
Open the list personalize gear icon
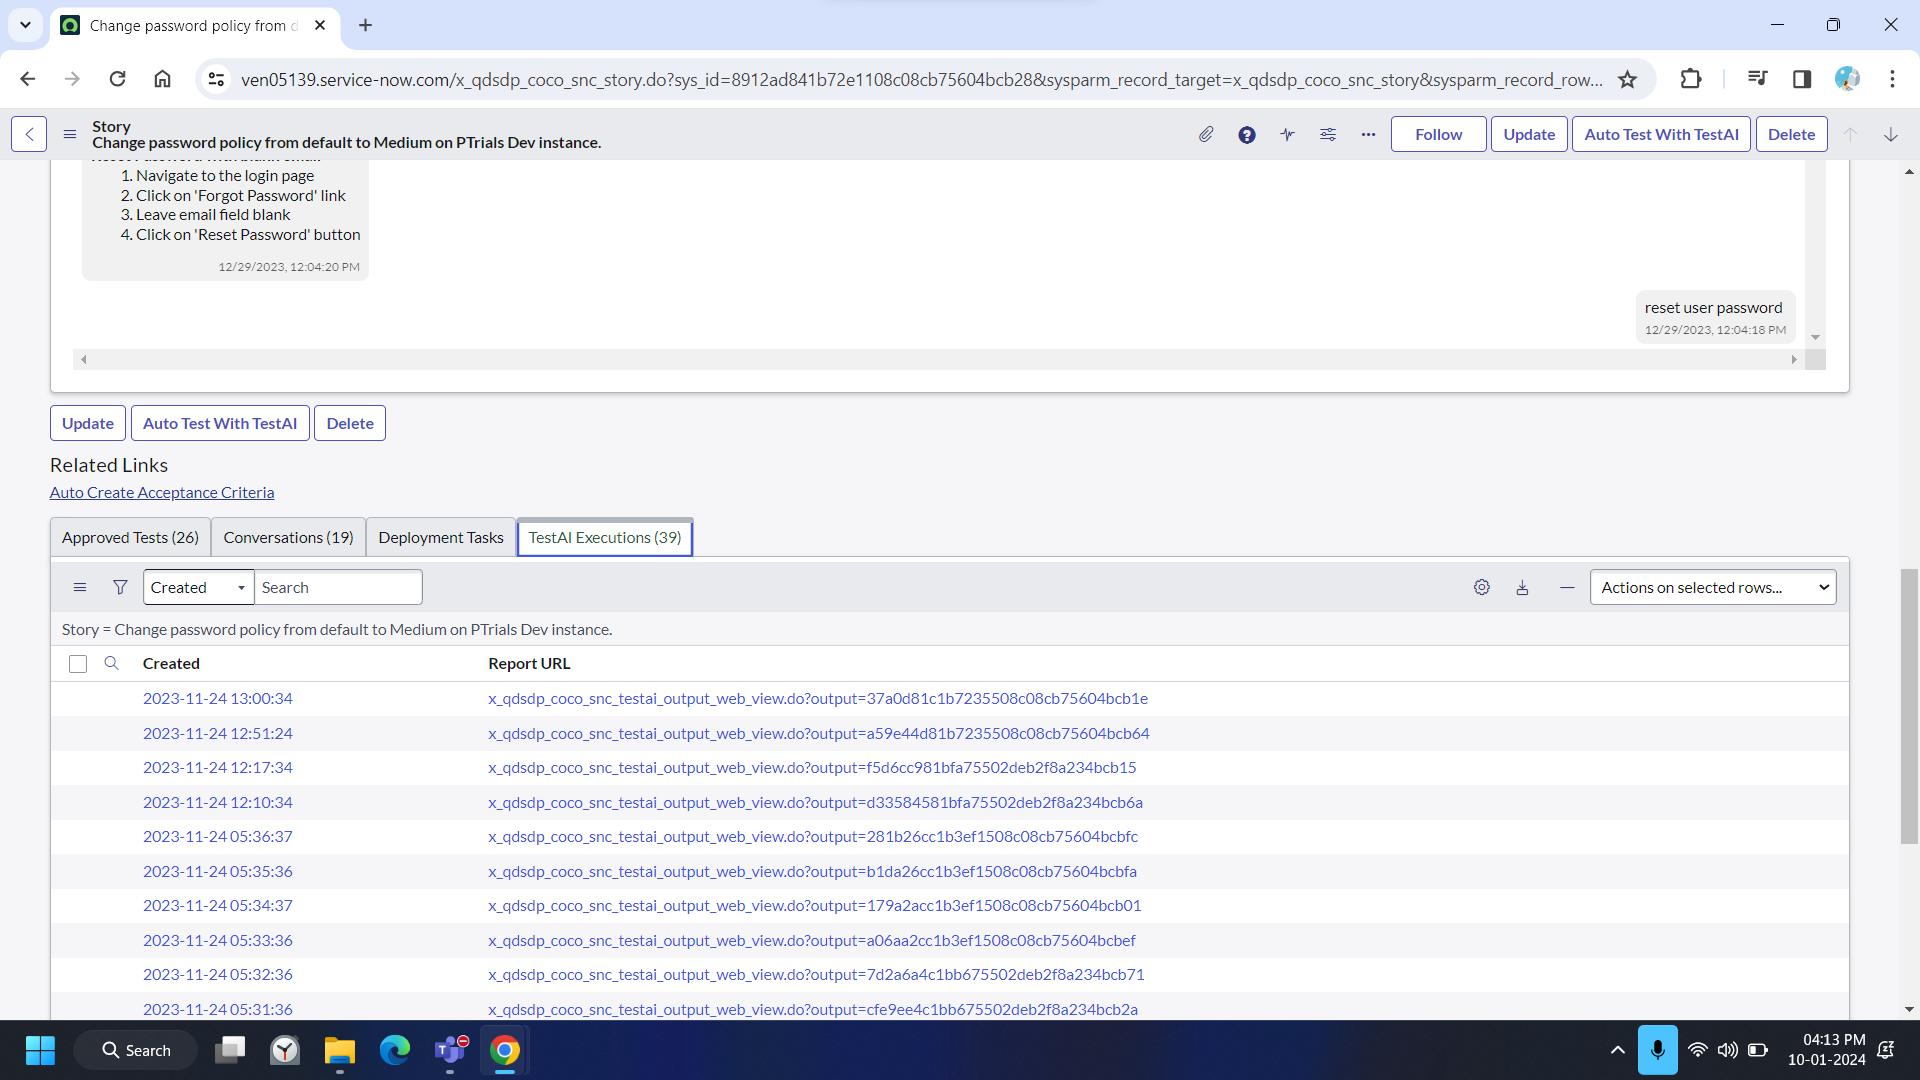1482,587
